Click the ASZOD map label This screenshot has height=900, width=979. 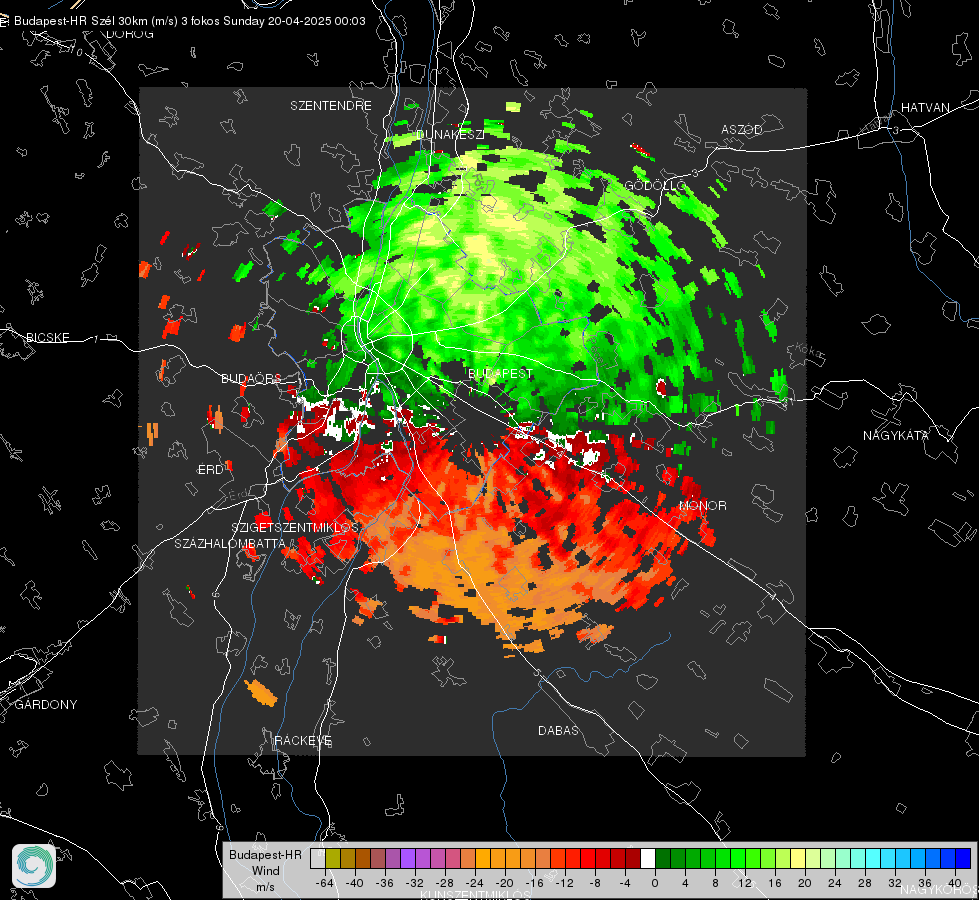click(742, 129)
